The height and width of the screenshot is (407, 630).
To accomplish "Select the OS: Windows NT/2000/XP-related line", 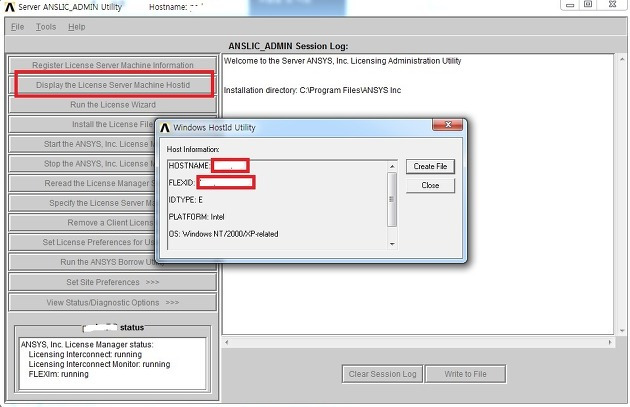I will click(x=223, y=234).
